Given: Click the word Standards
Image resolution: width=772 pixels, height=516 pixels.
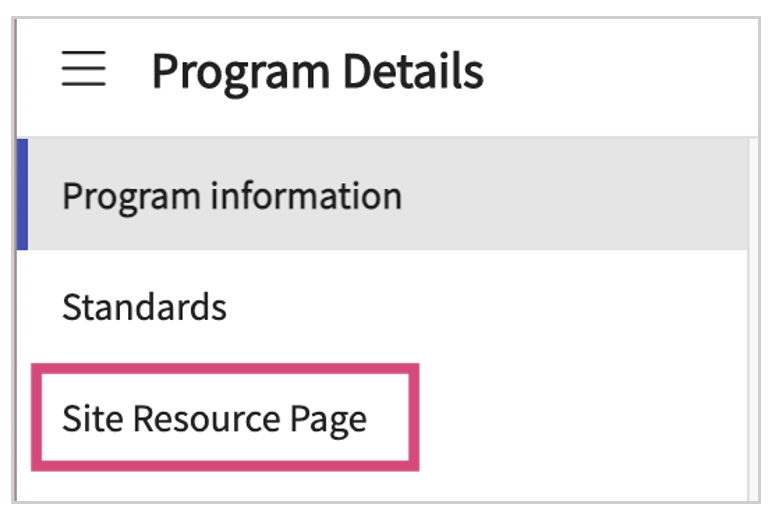Looking at the screenshot, I should tap(144, 307).
